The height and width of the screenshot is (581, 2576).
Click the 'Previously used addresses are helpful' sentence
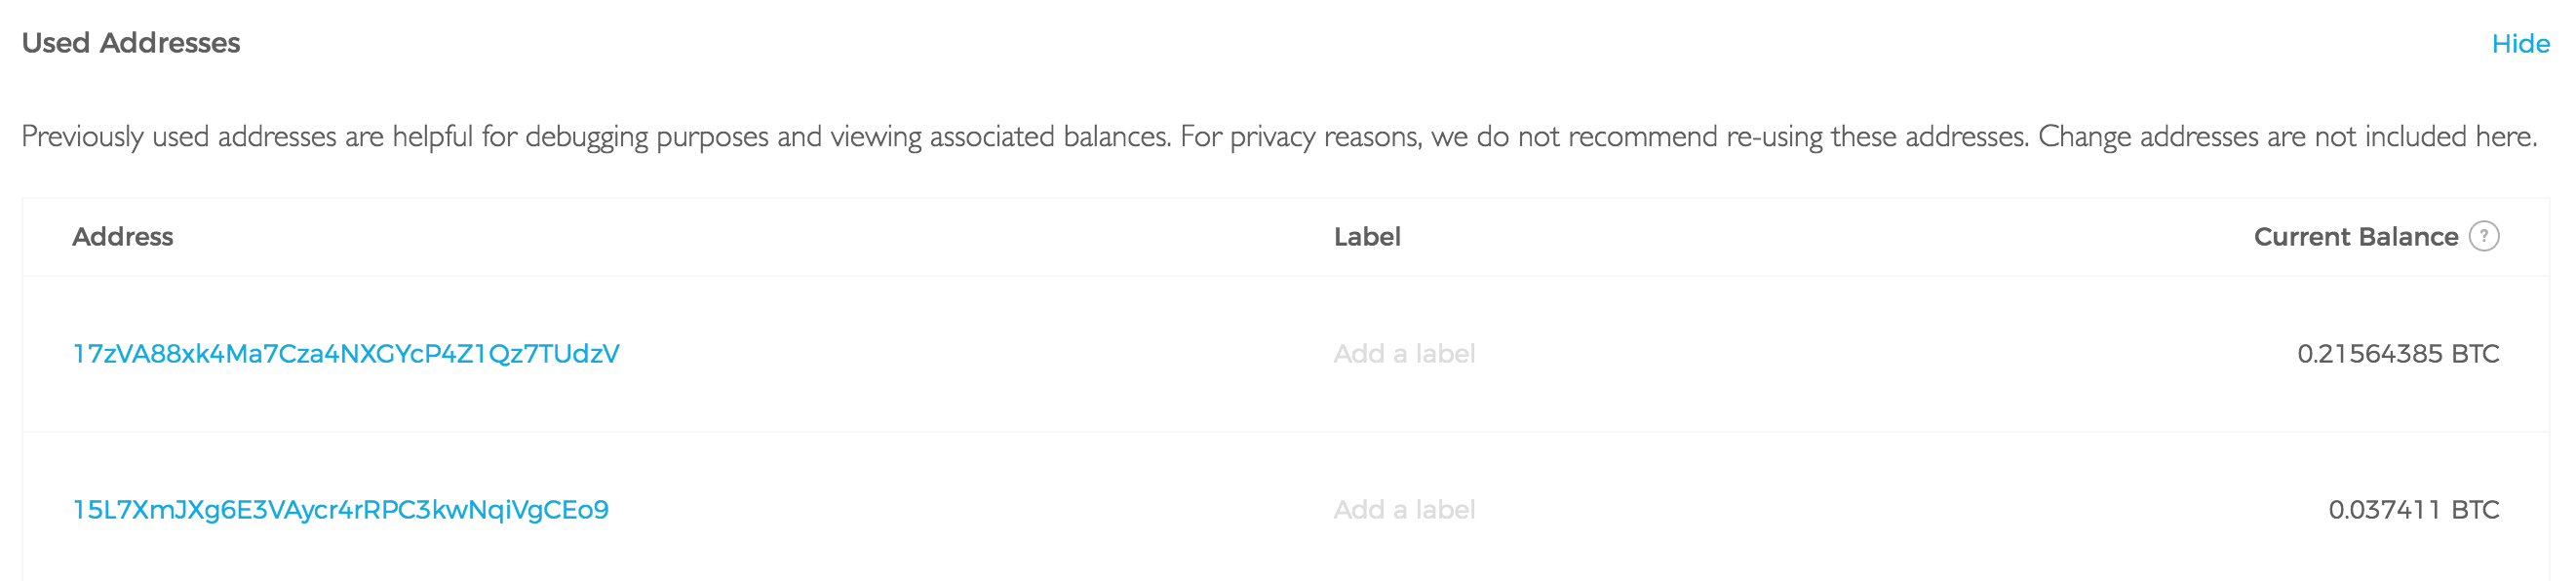click(x=596, y=136)
